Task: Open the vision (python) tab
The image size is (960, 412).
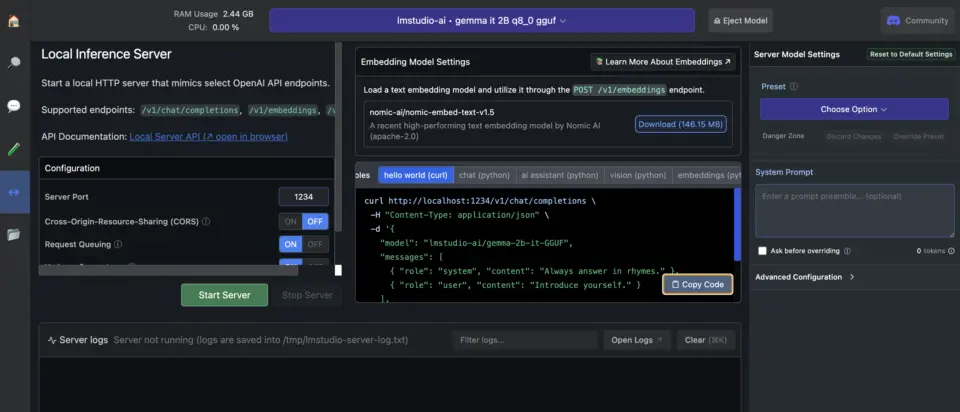Action: click(638, 175)
